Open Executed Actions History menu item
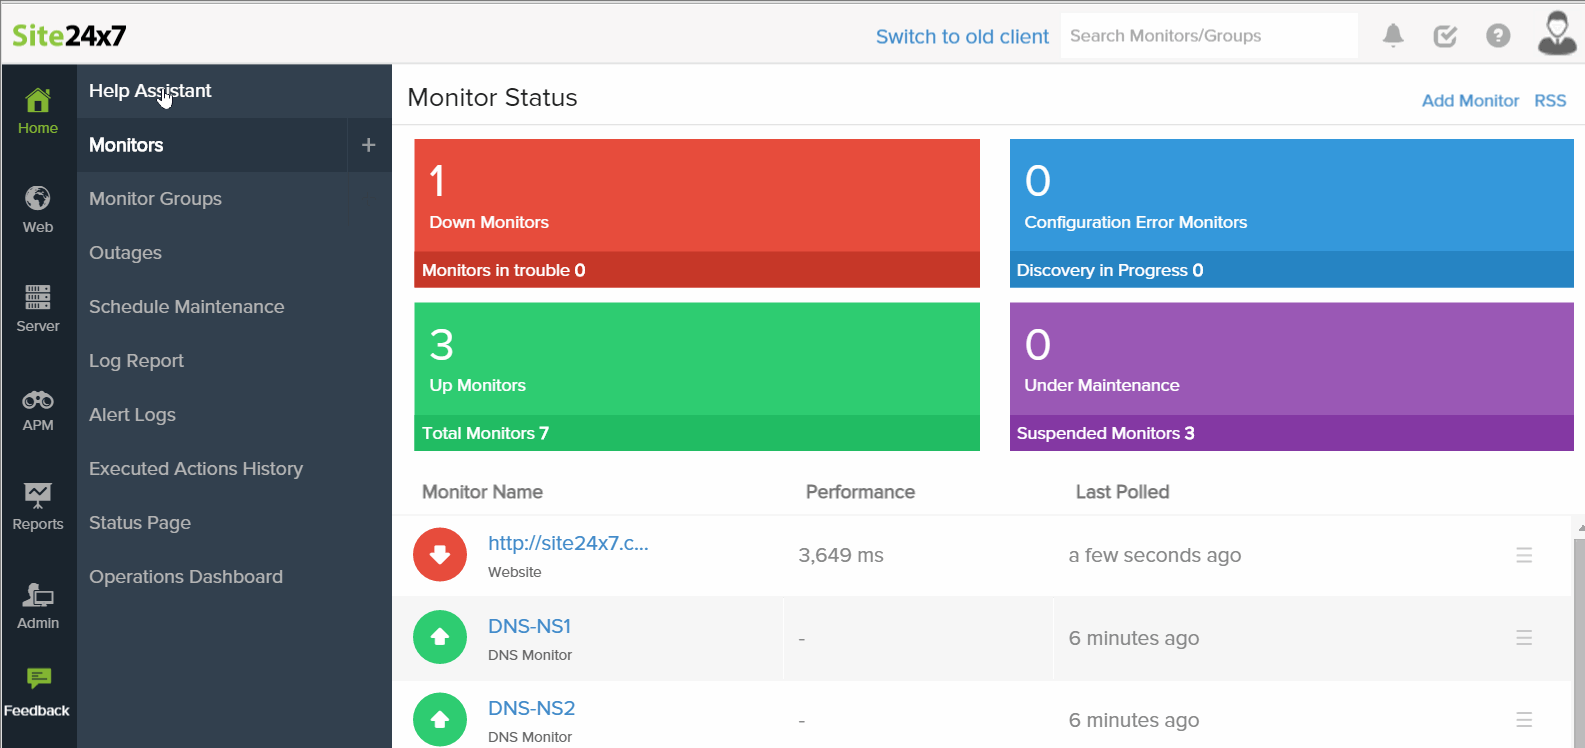Viewport: 1585px width, 748px height. pyautogui.click(x=234, y=469)
